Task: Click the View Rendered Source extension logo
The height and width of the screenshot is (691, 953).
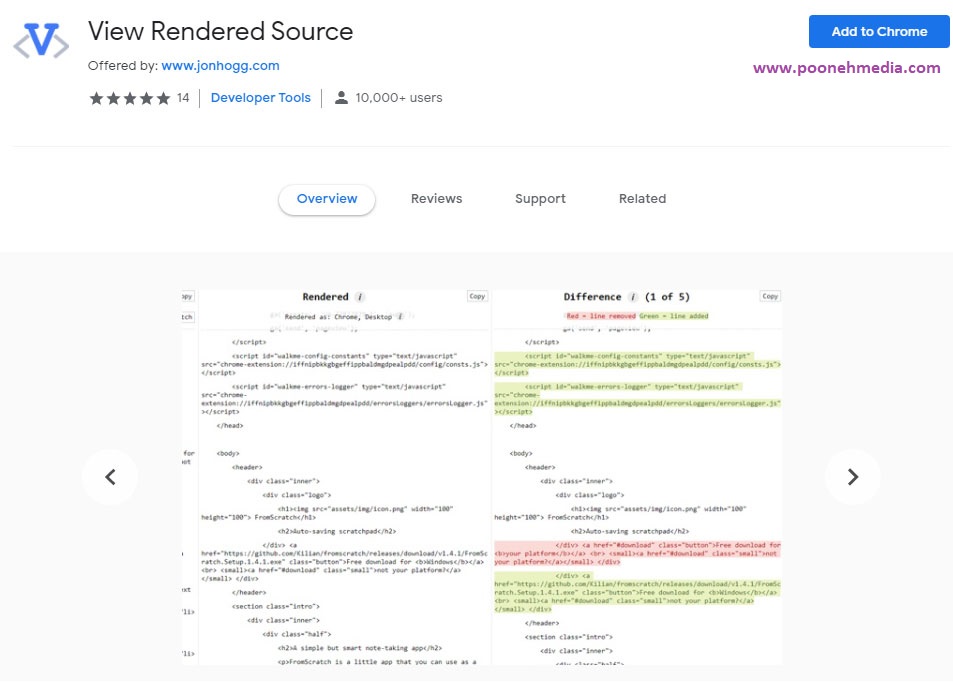Action: point(41,40)
